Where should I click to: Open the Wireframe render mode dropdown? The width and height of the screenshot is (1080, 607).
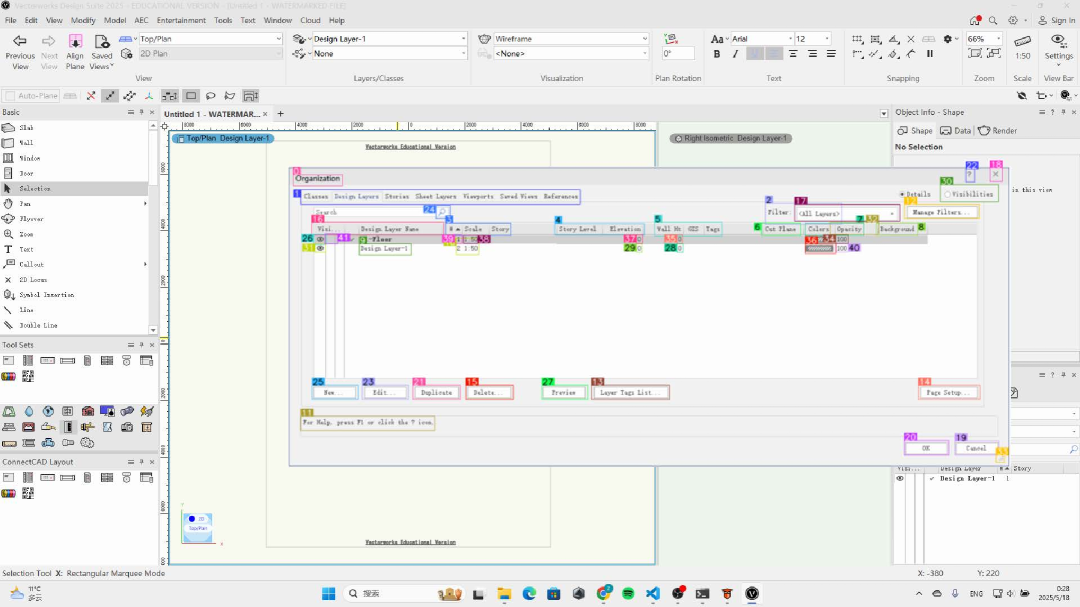pyautogui.click(x=645, y=39)
